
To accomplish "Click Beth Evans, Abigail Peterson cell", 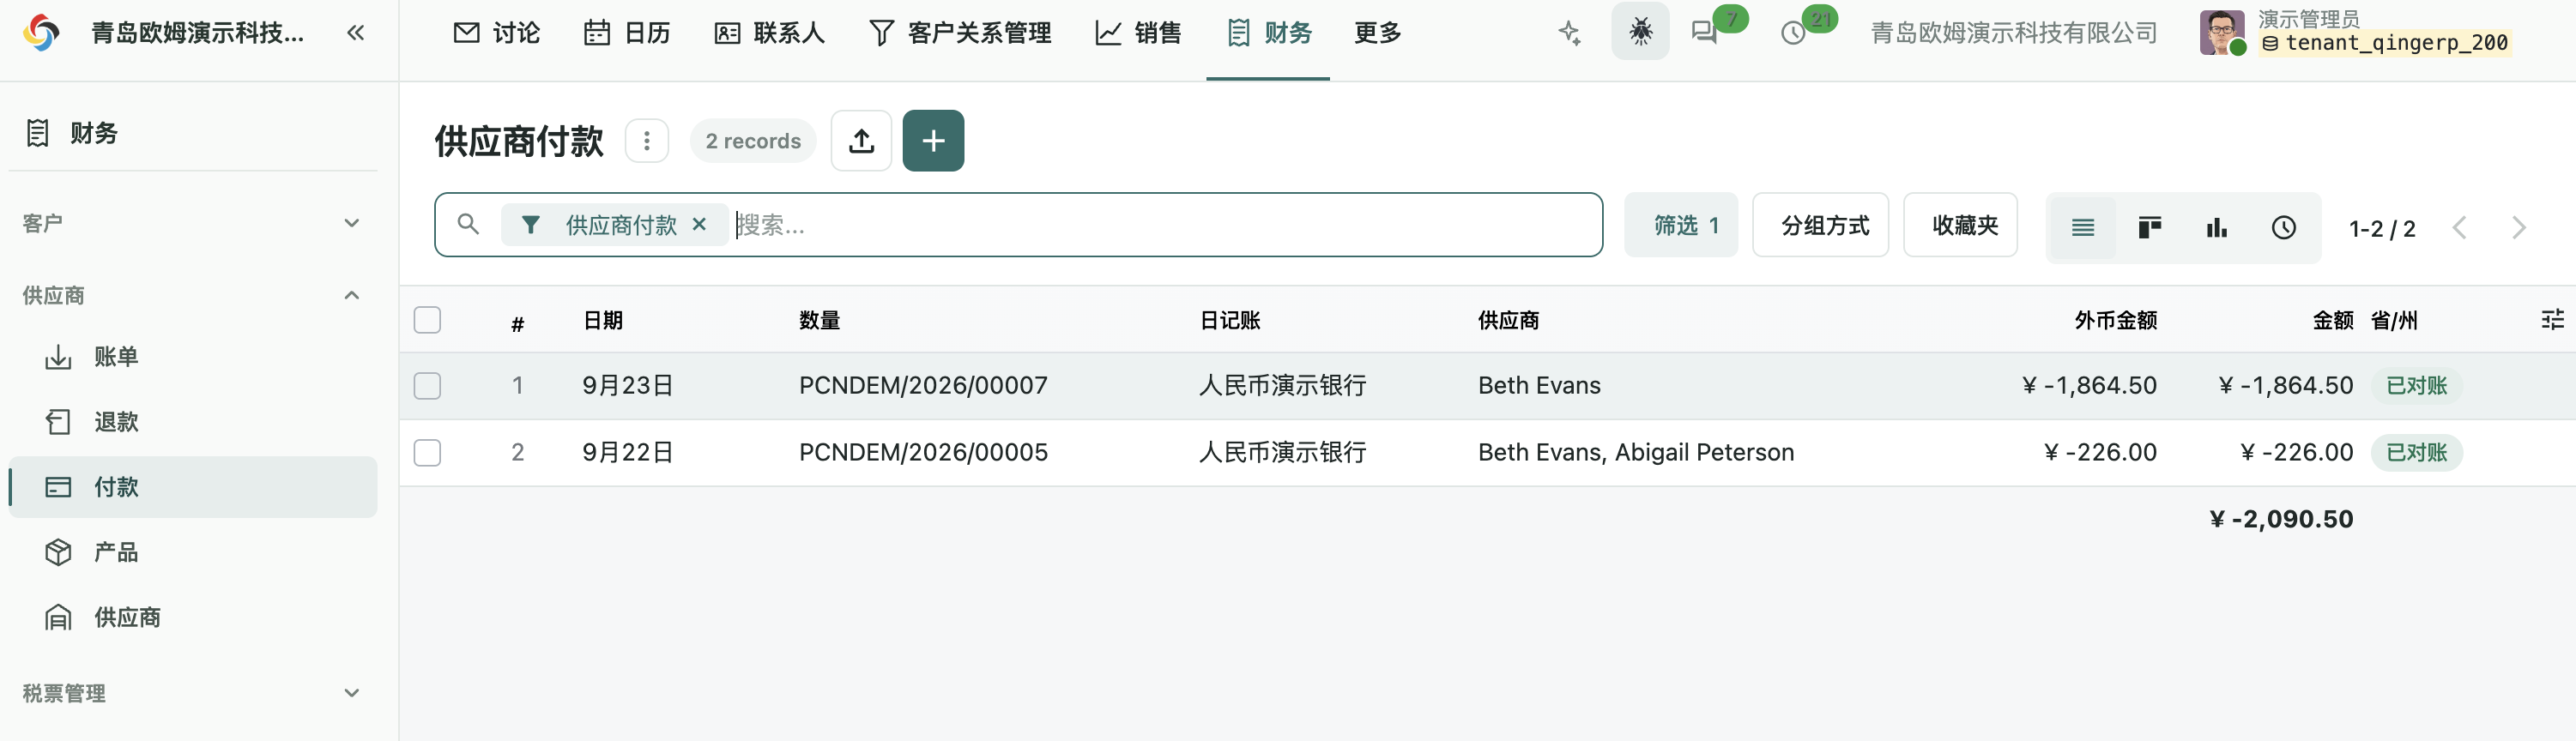I will tap(1636, 452).
